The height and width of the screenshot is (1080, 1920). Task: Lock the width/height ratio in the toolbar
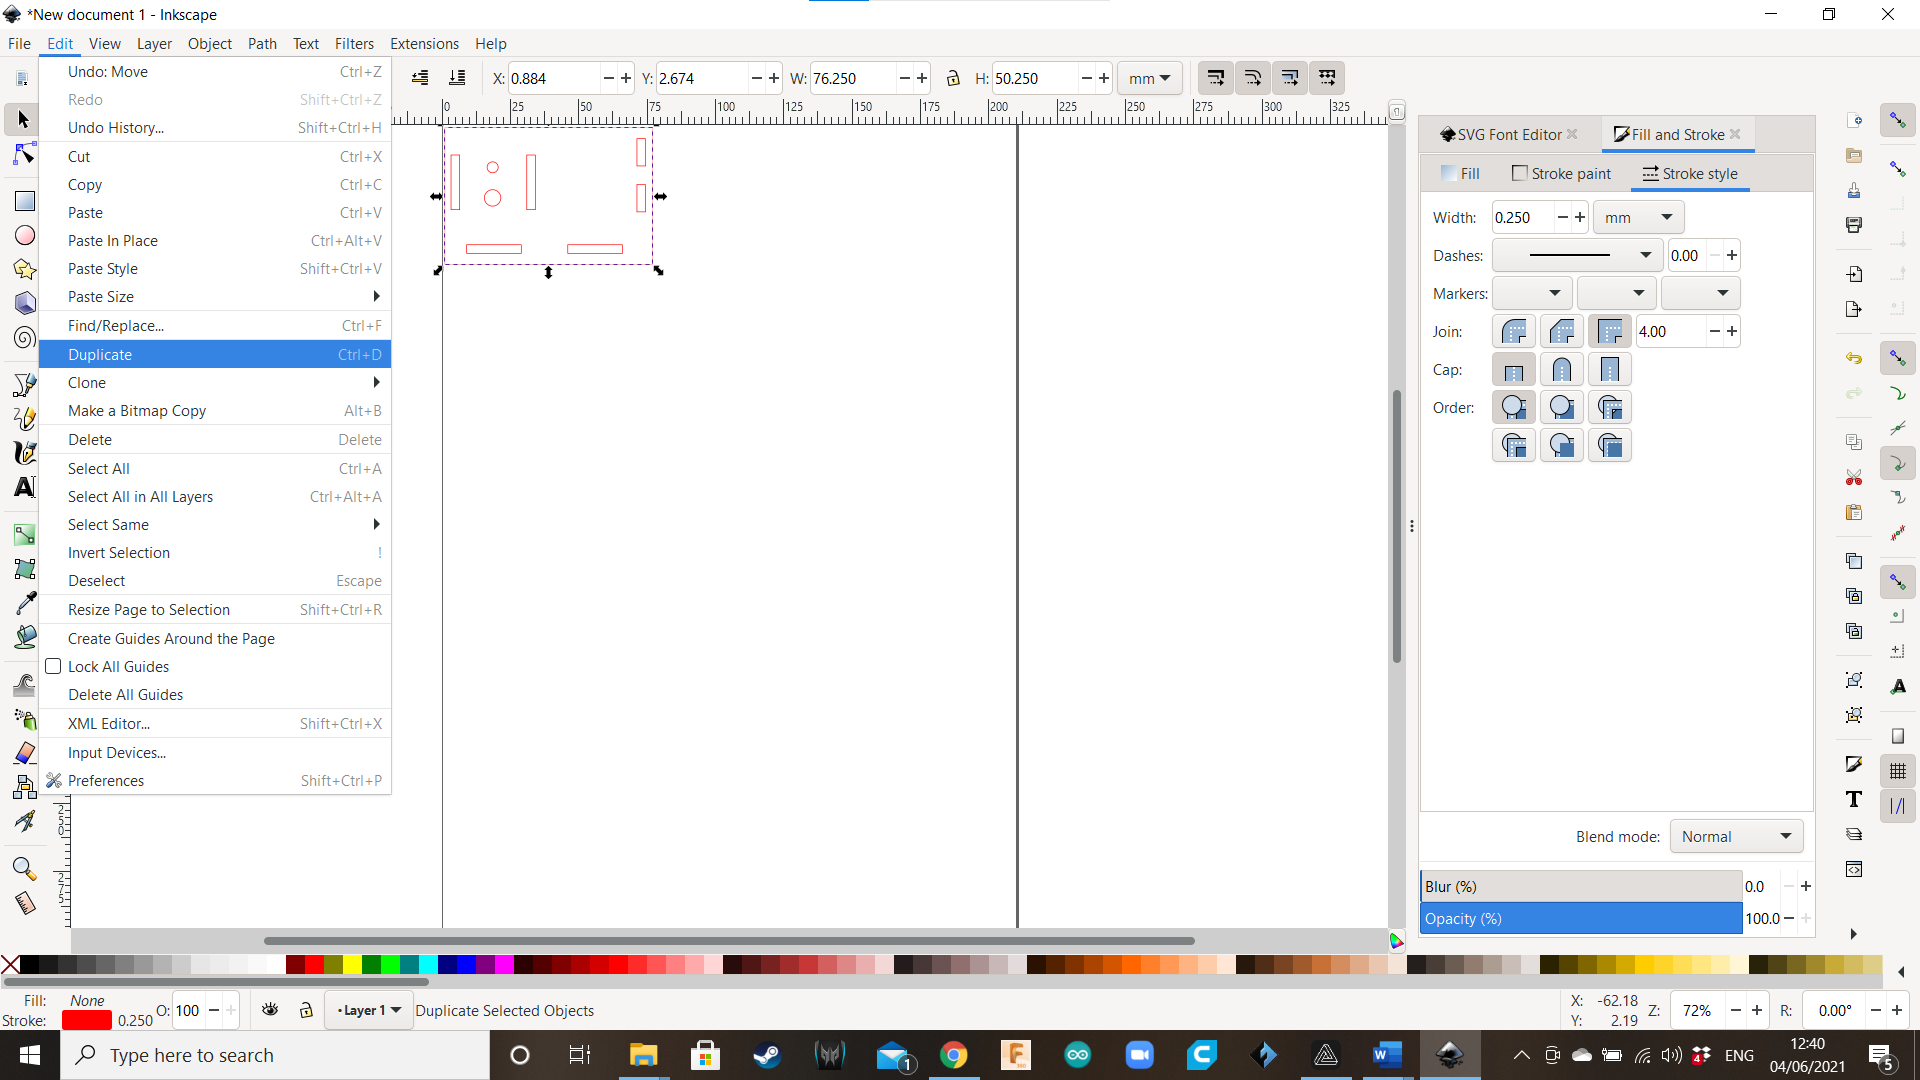tap(954, 78)
